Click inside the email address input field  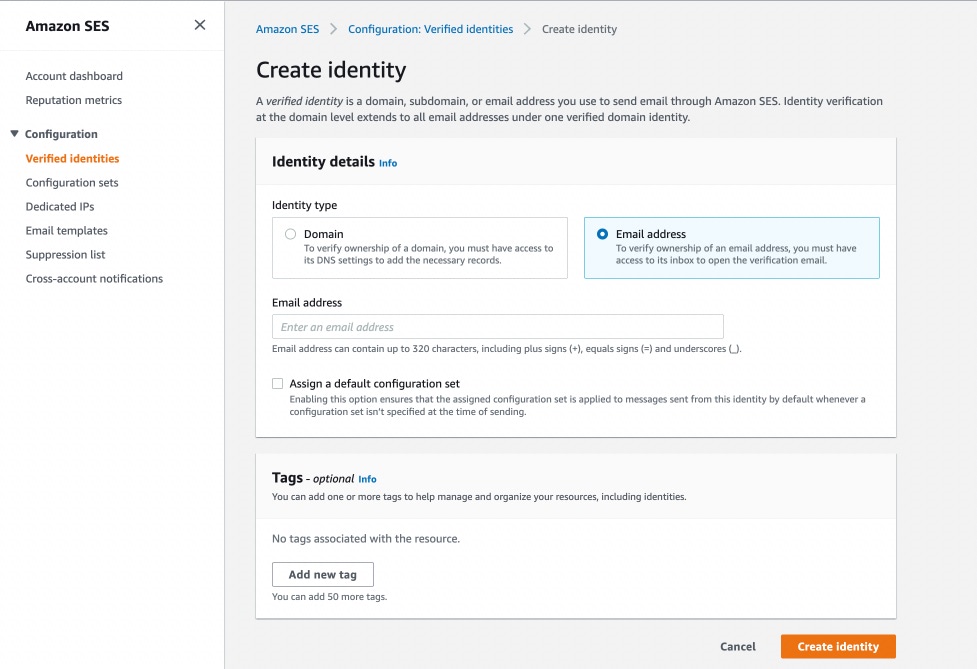point(497,326)
